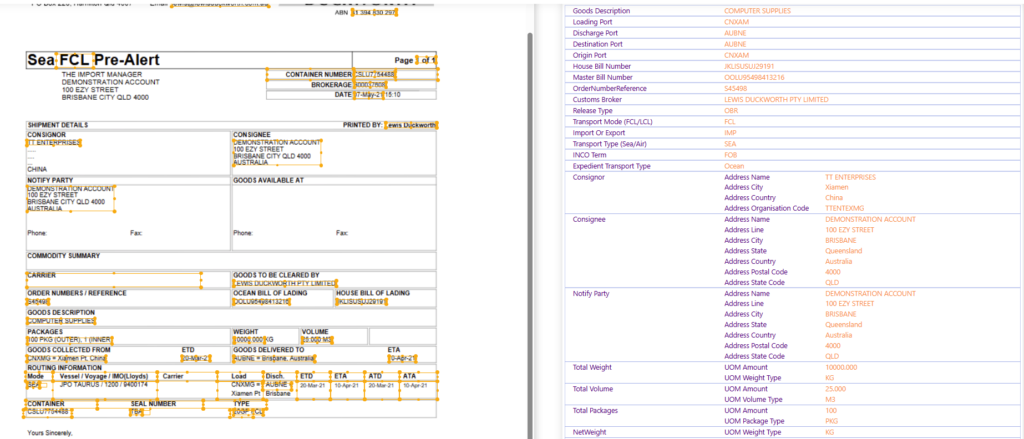Select highlighted COMPUTER SUPPLIES in the document

click(x=61, y=321)
